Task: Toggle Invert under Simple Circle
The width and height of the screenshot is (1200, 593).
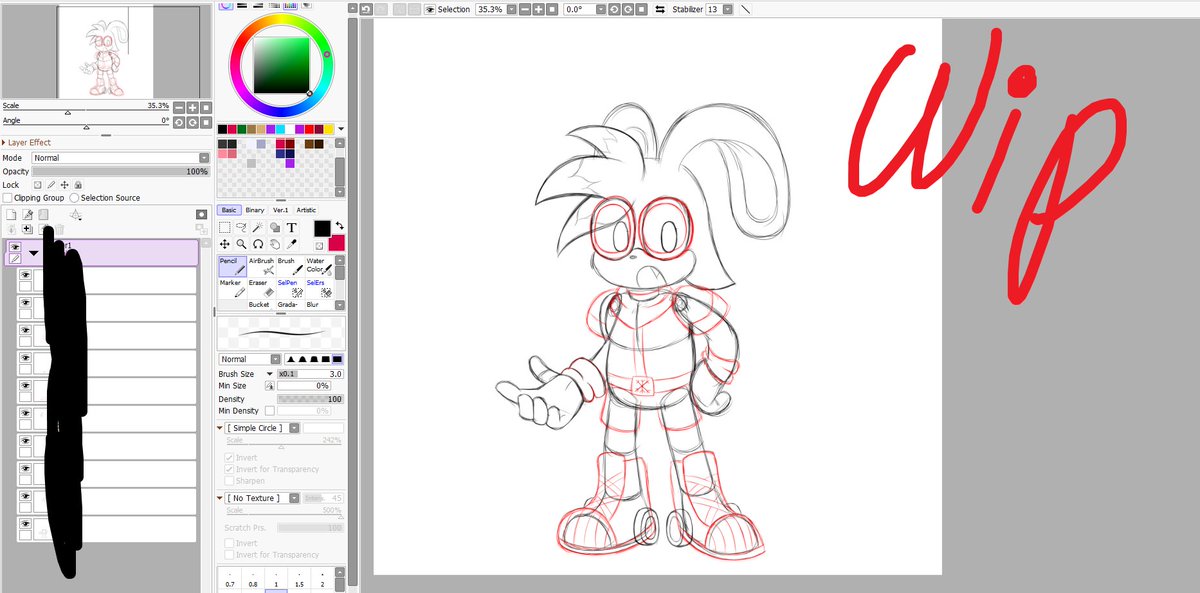Action: point(229,458)
